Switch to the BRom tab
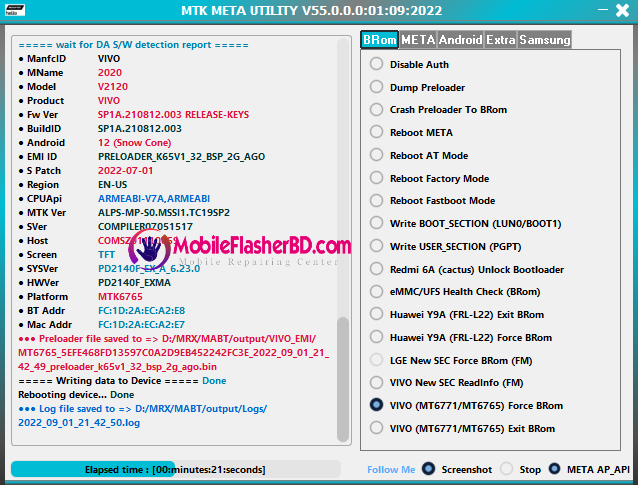 379,40
